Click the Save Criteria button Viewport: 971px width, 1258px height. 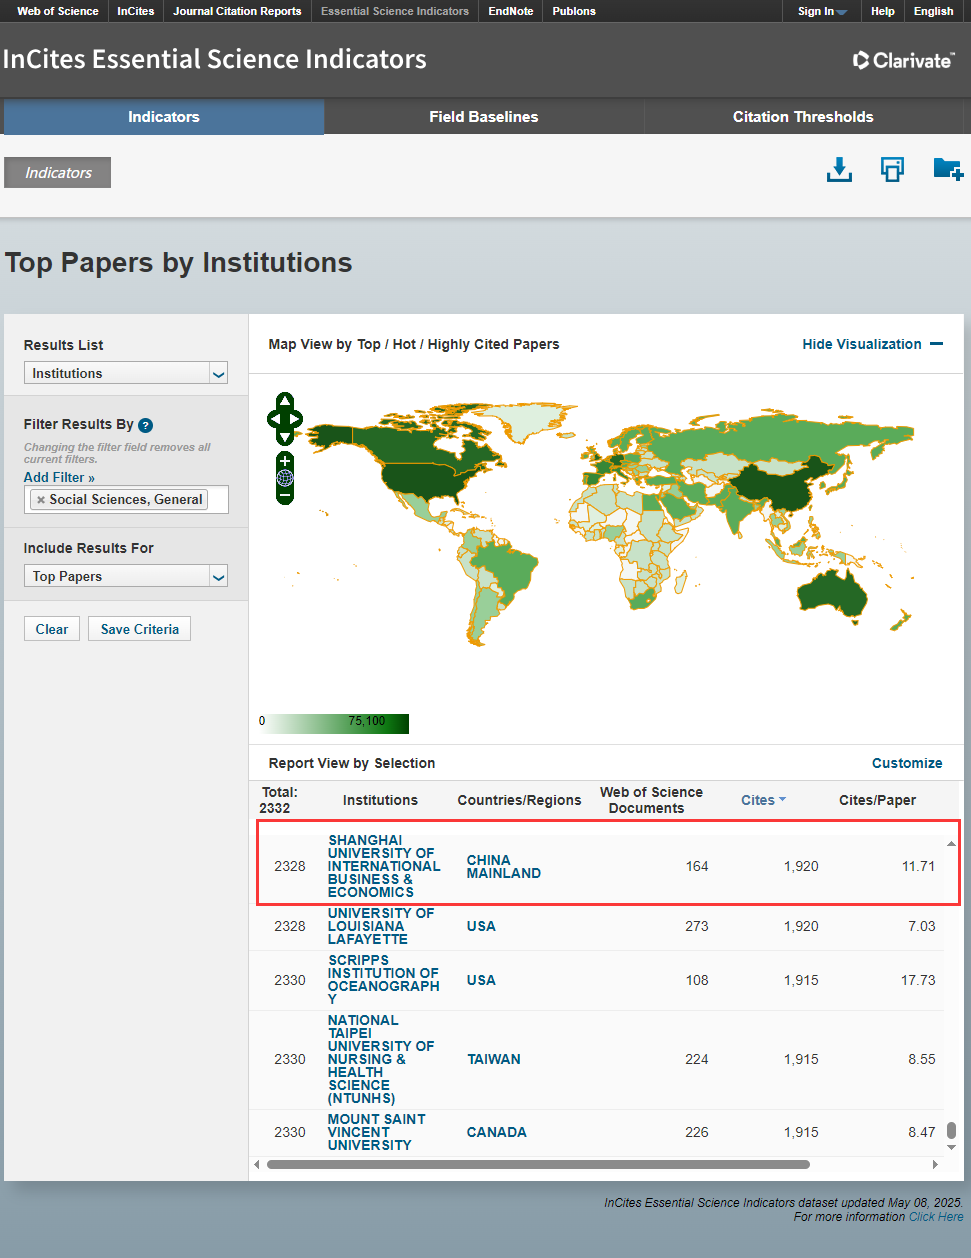139,629
